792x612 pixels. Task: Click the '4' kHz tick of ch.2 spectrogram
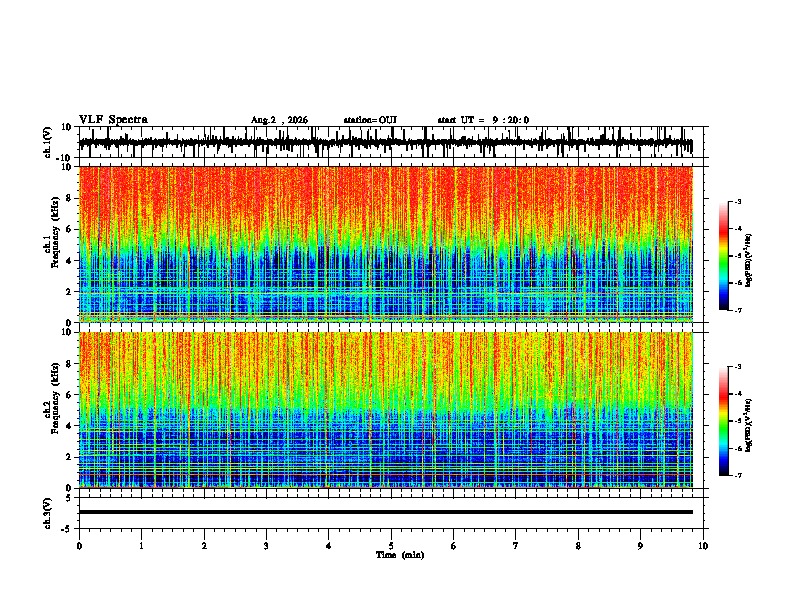point(69,426)
